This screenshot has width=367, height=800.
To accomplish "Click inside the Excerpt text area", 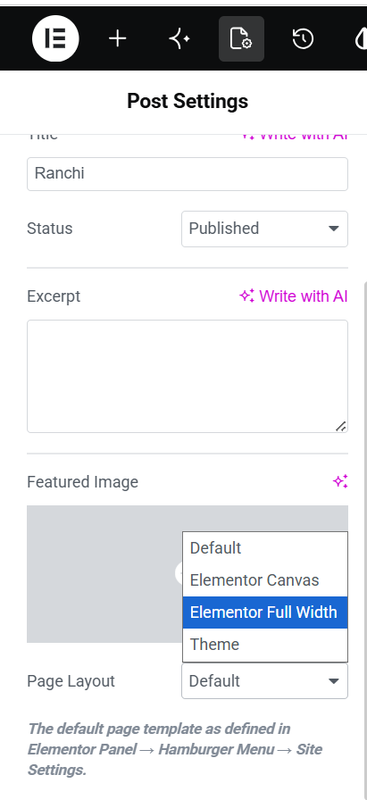I will [x=187, y=376].
